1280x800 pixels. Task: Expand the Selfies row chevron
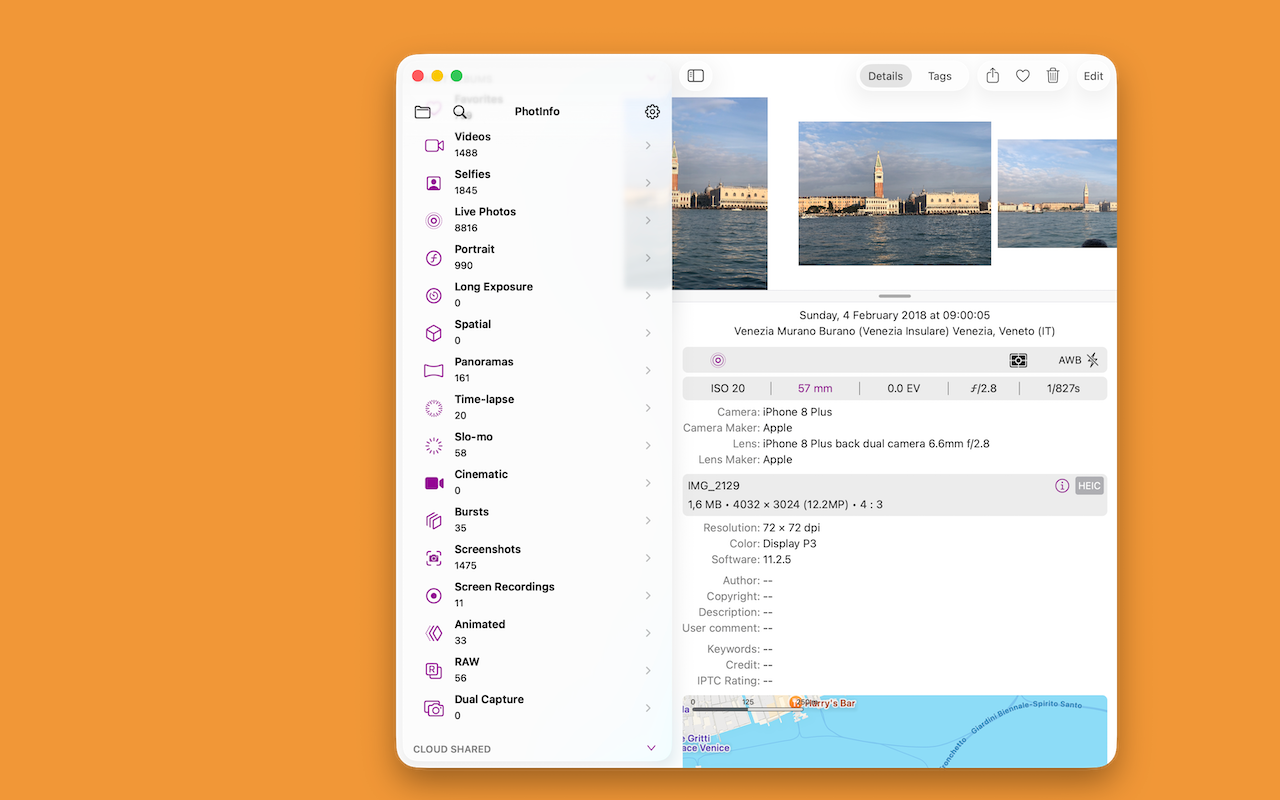[648, 183]
